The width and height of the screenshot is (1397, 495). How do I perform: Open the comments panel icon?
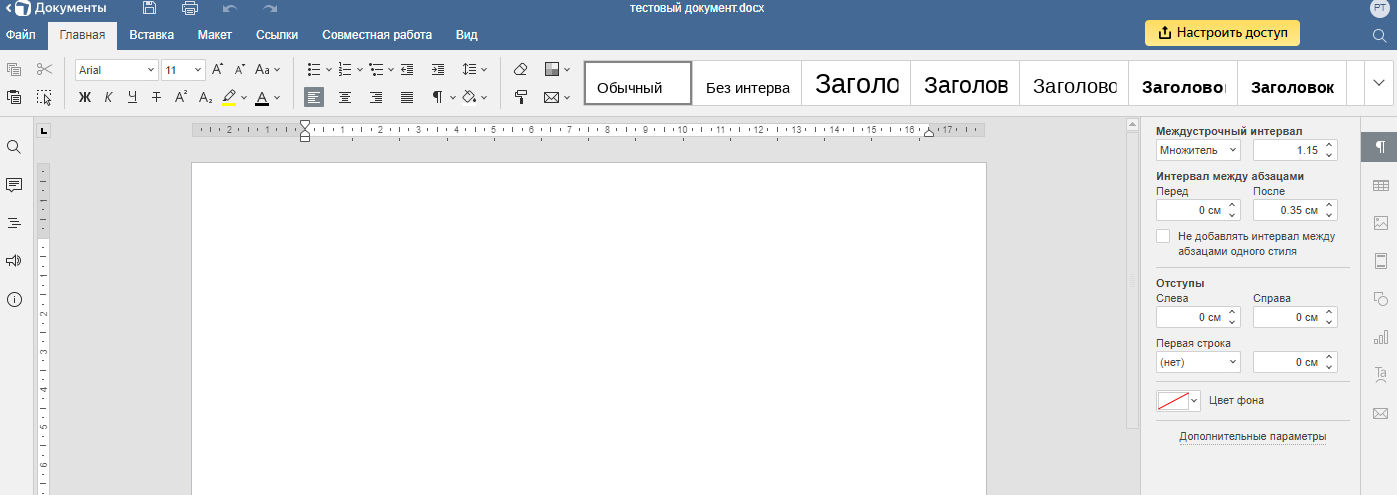14,185
